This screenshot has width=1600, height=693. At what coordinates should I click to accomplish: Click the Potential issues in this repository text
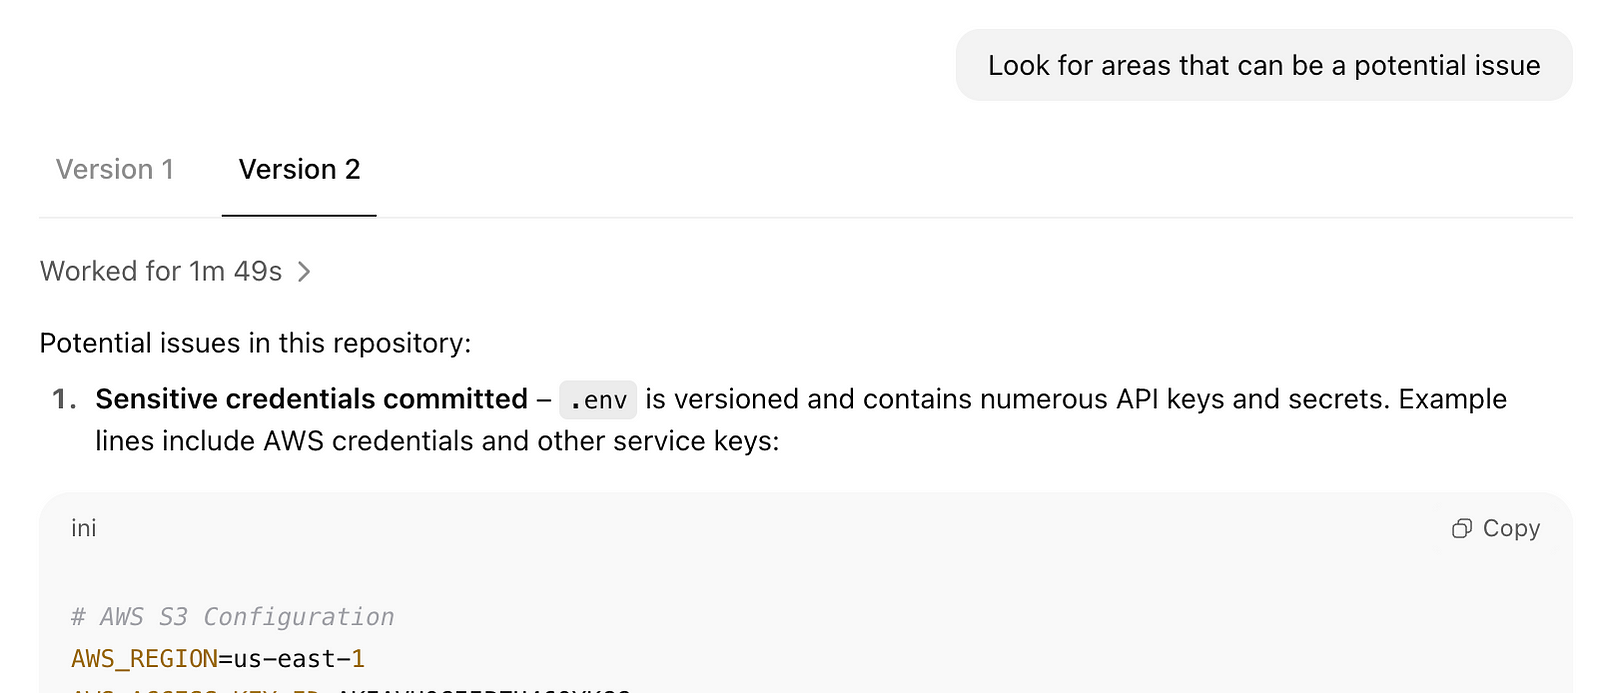pyautogui.click(x=255, y=343)
